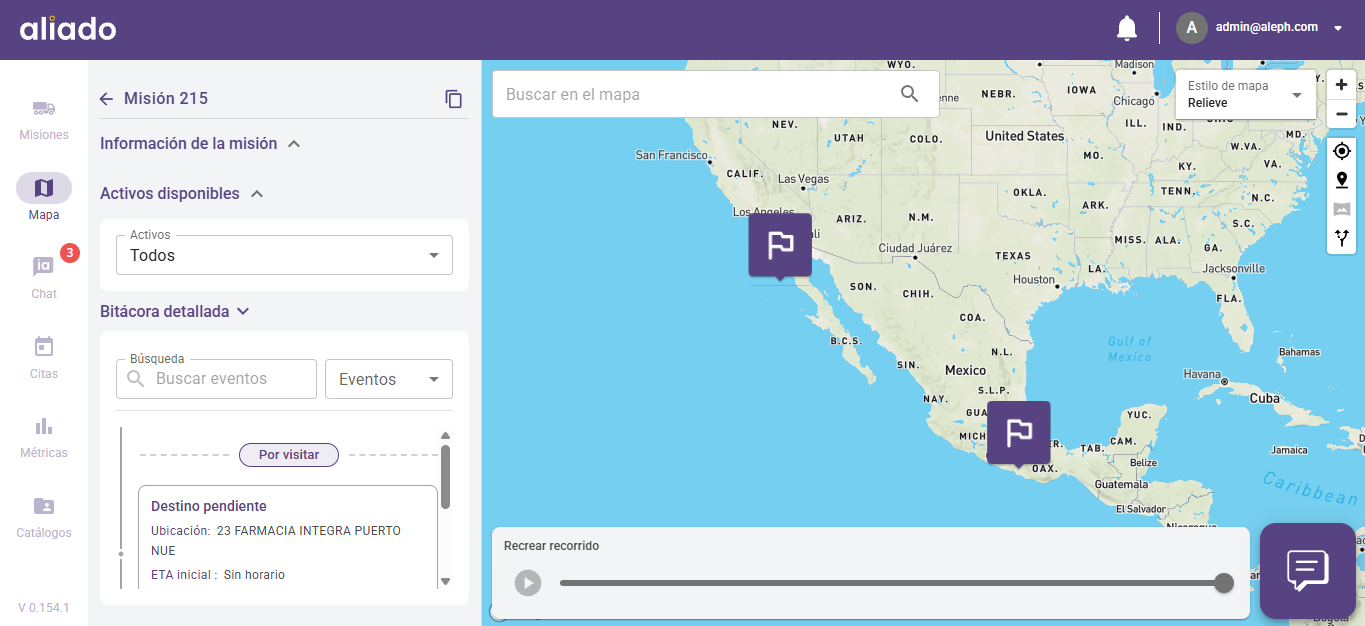Go to Misiones in the sidebar

point(44,119)
